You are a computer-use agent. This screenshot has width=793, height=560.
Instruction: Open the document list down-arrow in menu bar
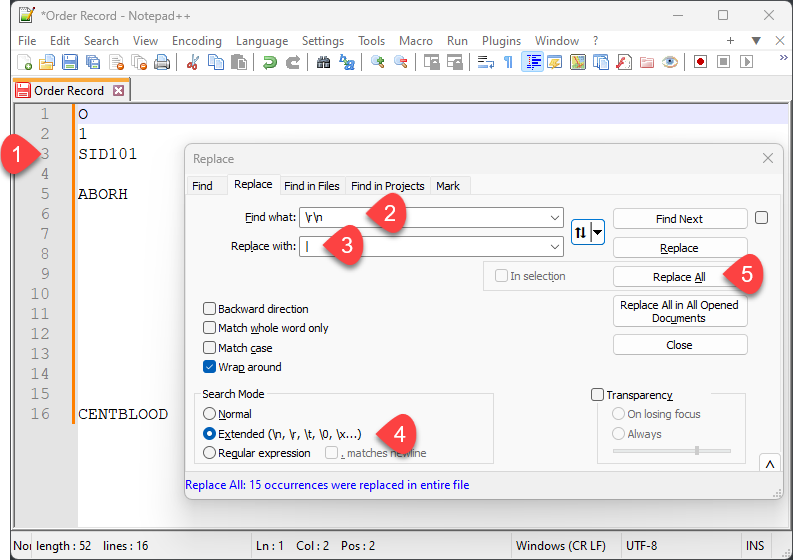click(756, 41)
